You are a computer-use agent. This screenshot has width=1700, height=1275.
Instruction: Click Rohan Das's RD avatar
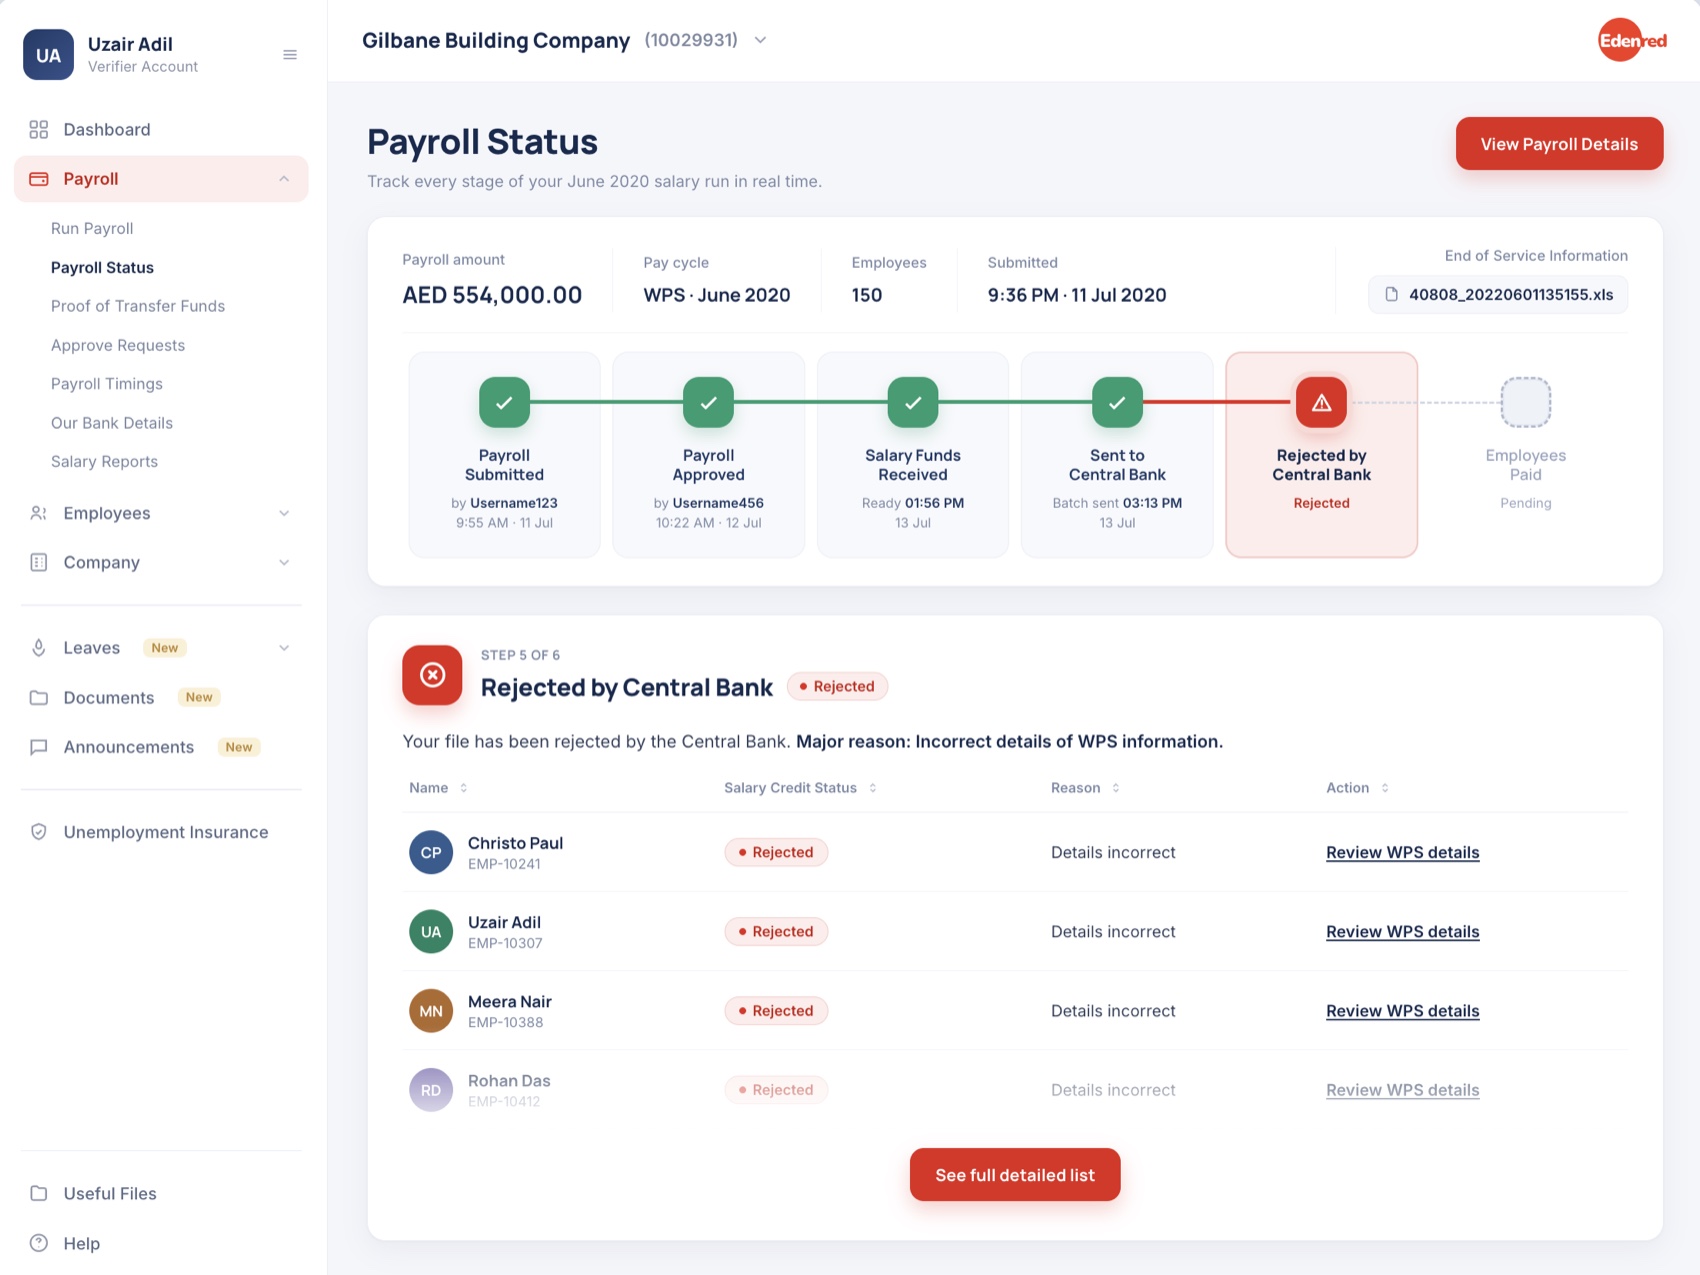pos(431,1090)
